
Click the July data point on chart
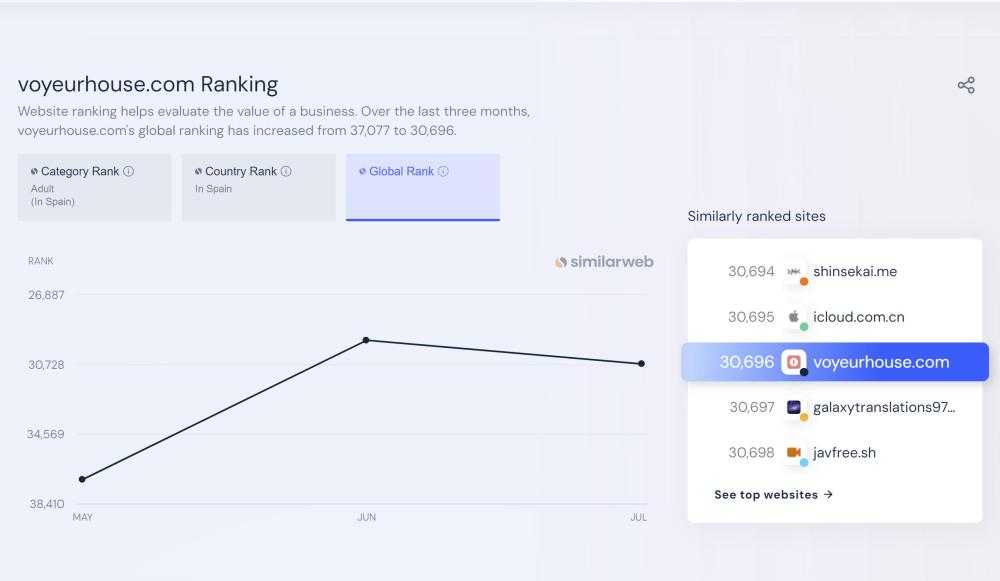click(x=641, y=364)
